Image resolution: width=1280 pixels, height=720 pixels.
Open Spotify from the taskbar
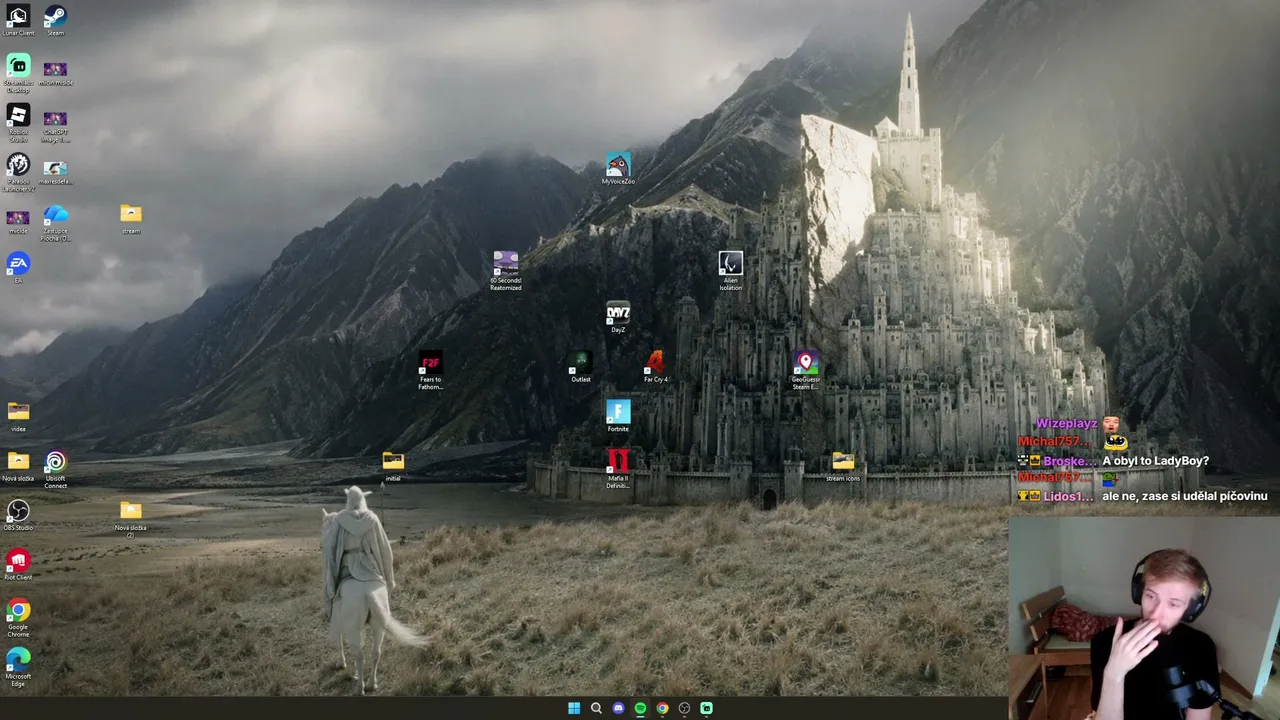coord(640,708)
